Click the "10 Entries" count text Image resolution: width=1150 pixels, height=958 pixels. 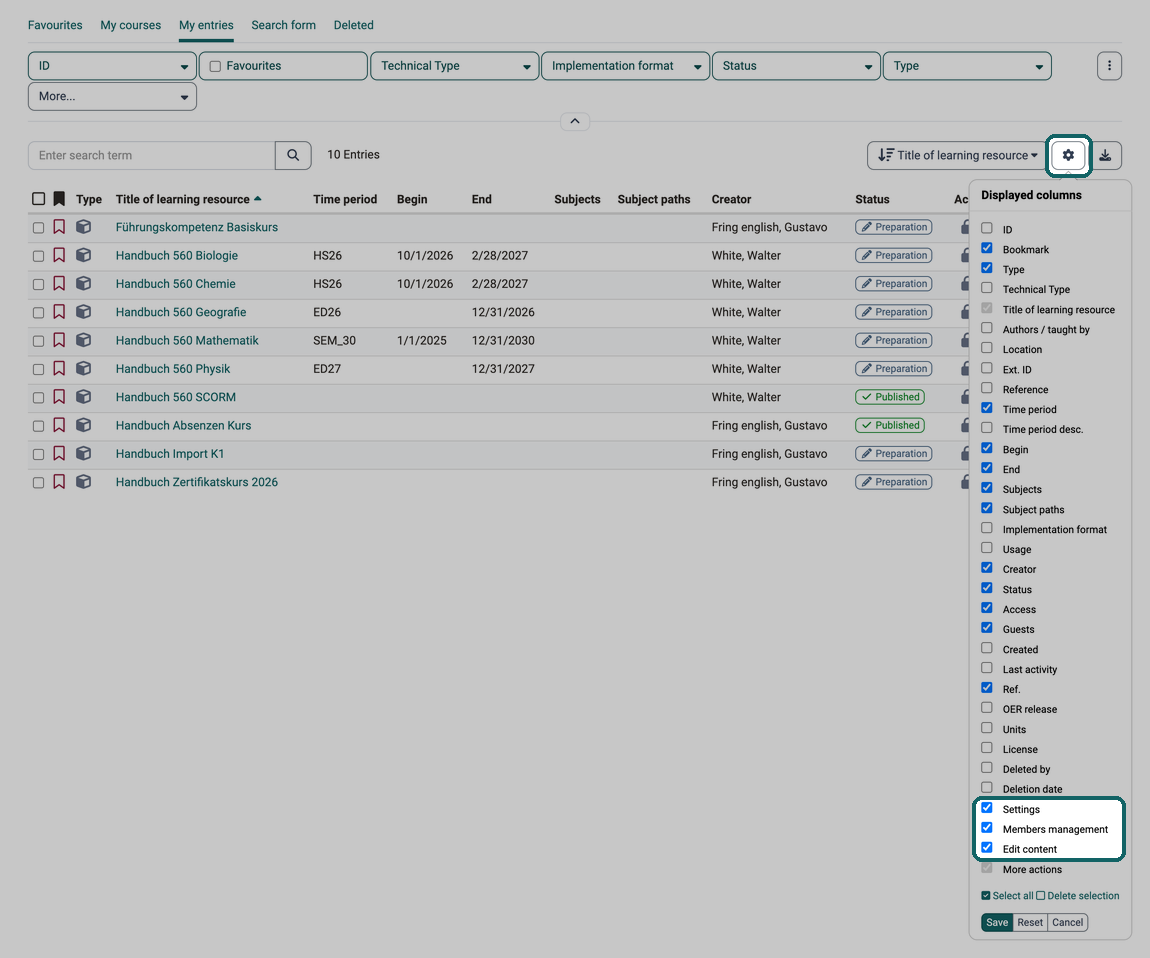(x=354, y=155)
